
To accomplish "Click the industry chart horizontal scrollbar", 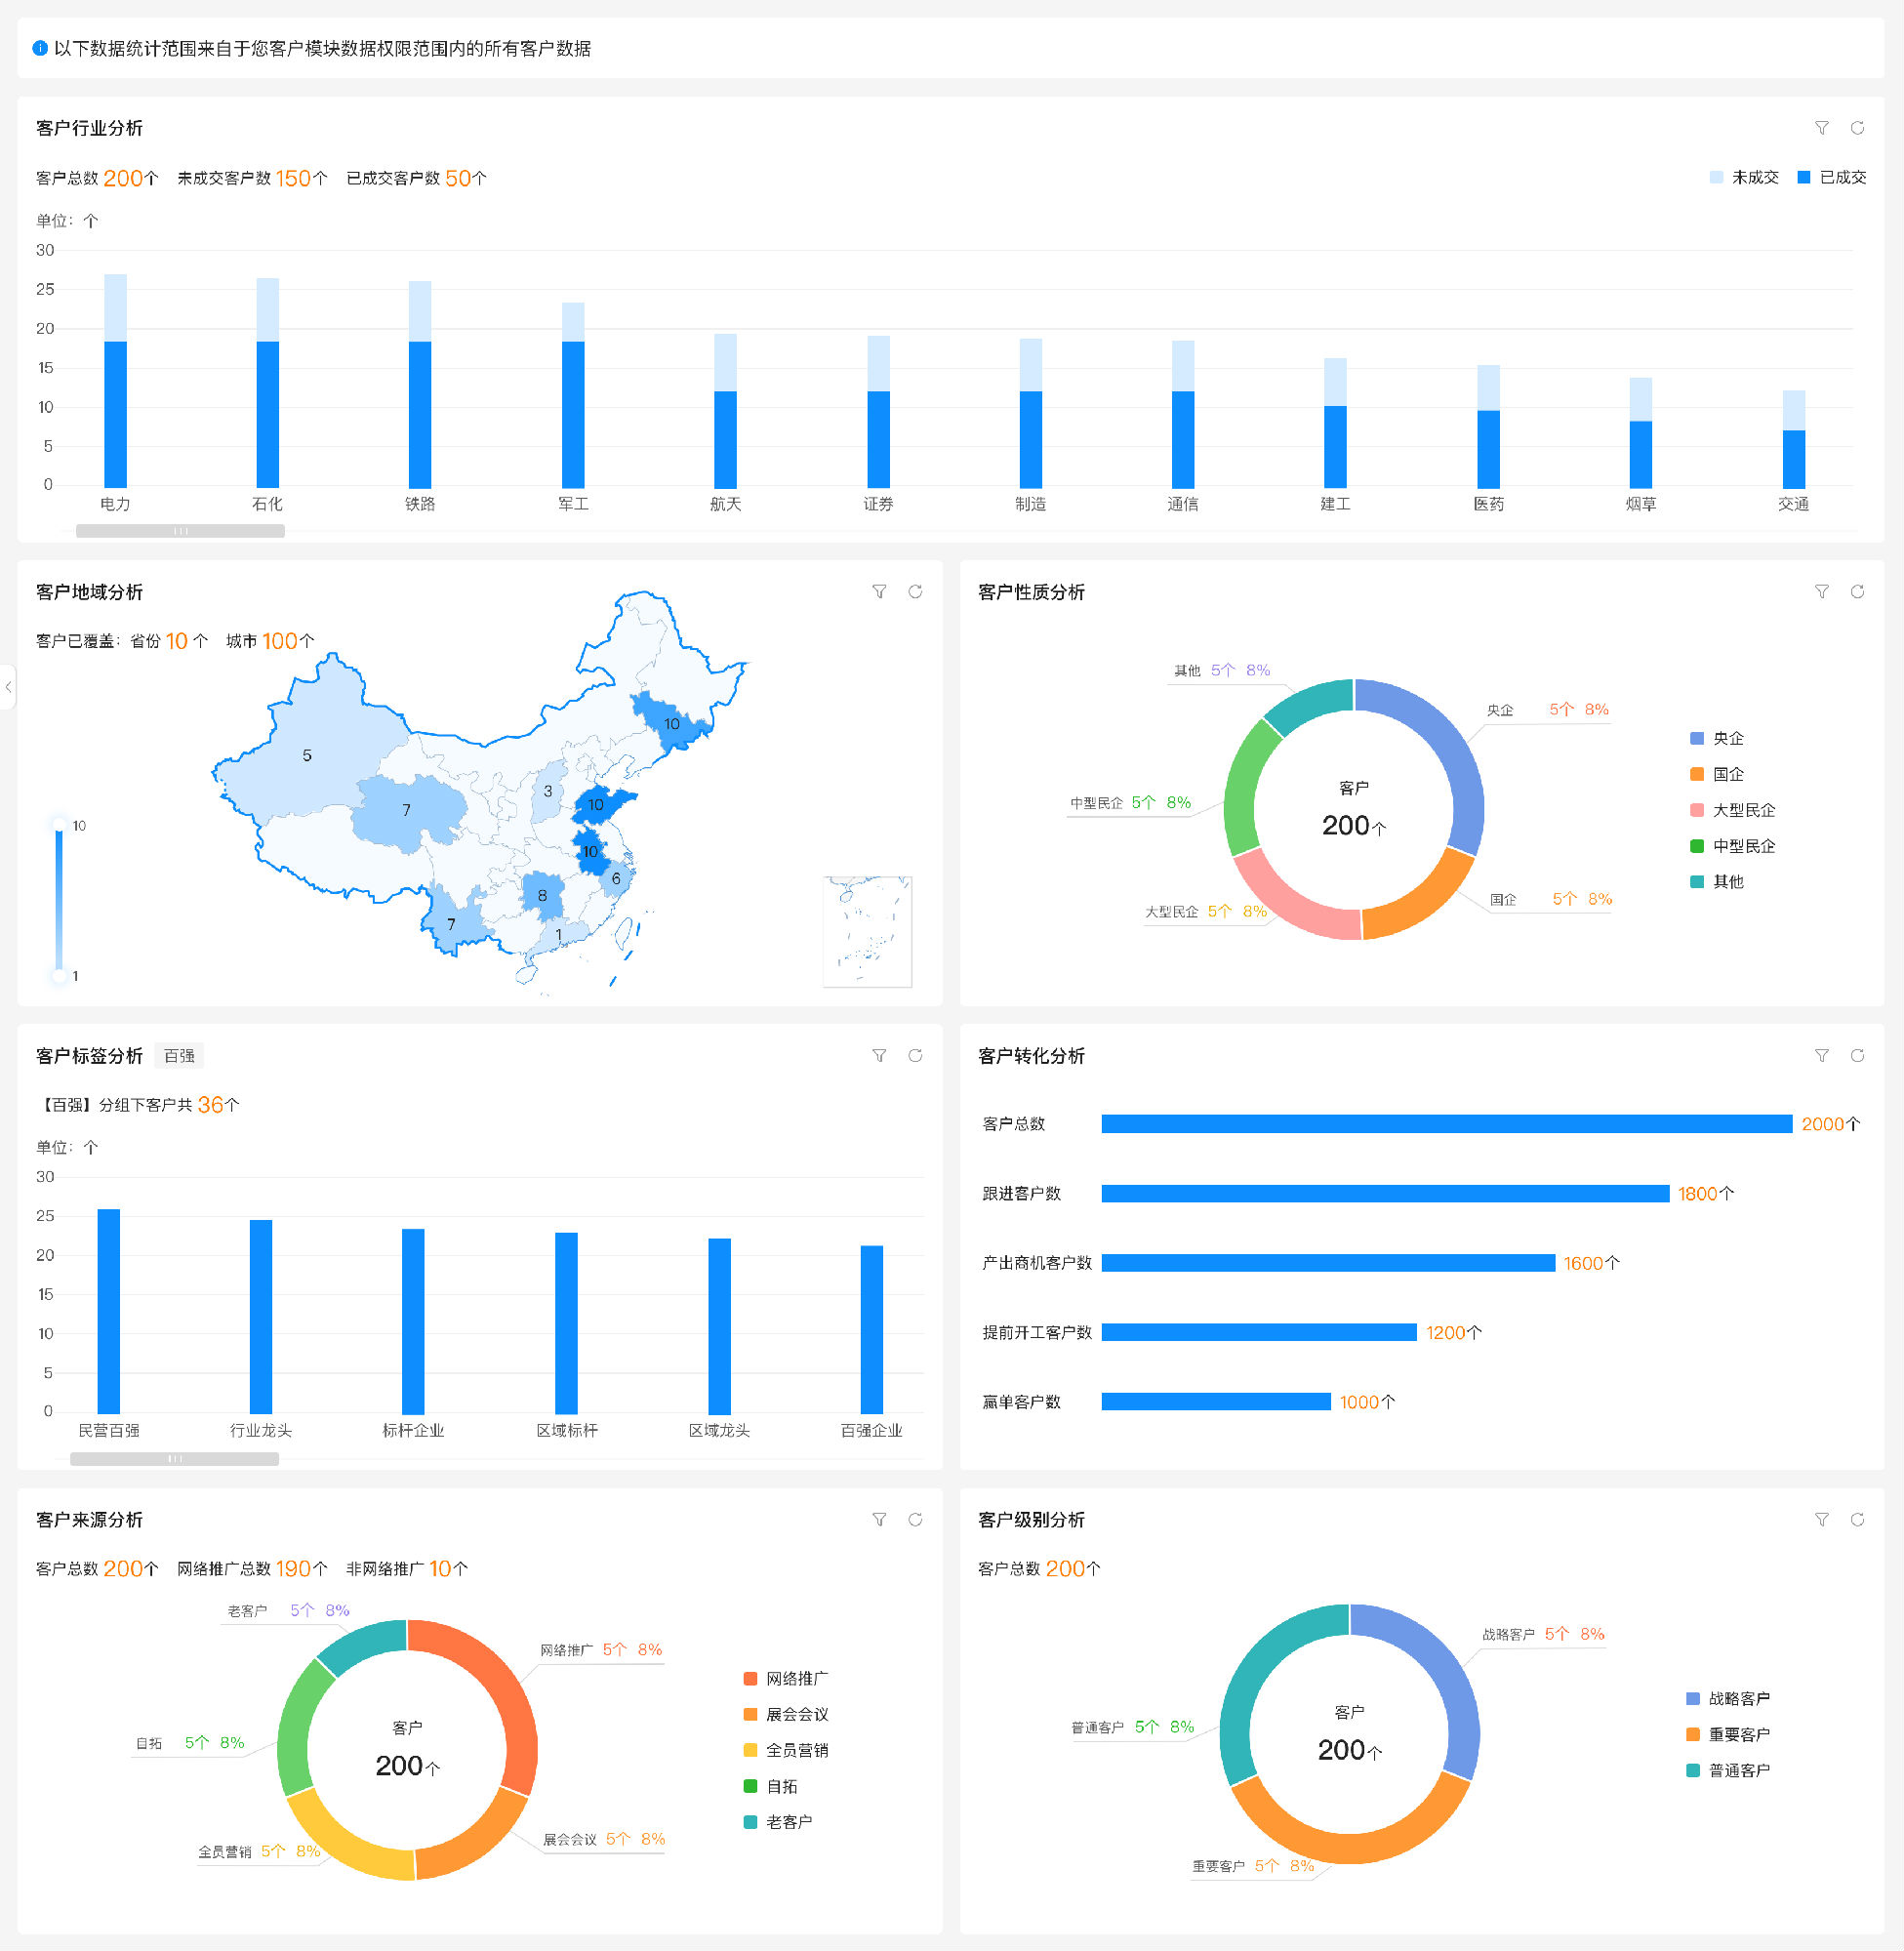I will [x=180, y=531].
